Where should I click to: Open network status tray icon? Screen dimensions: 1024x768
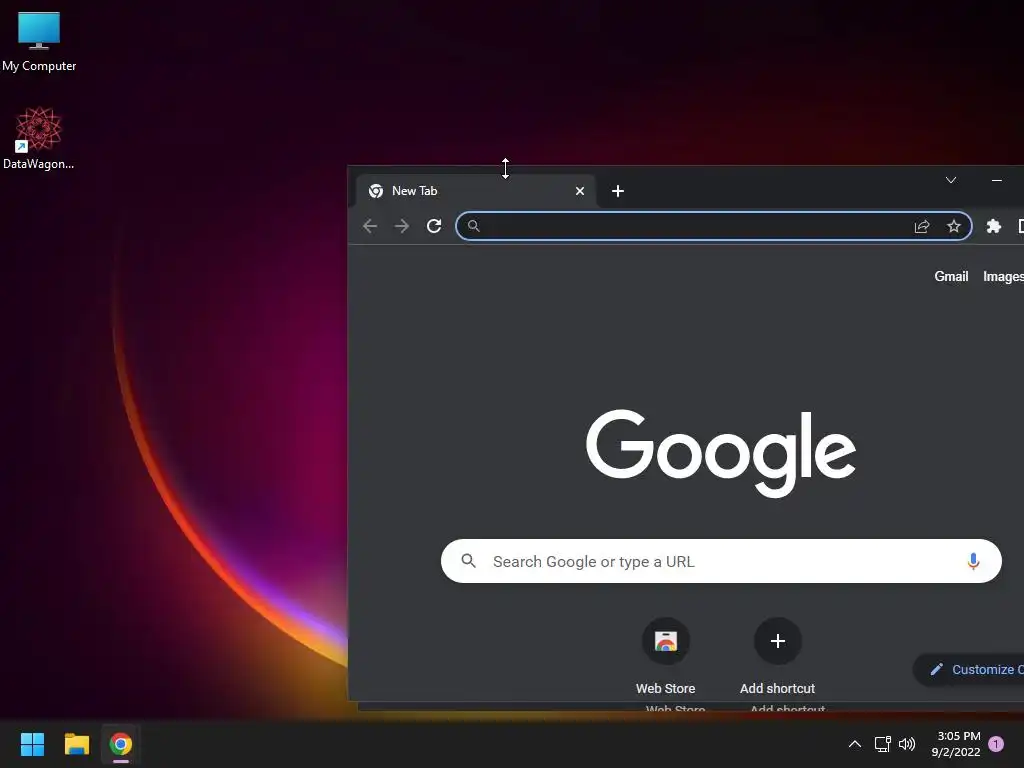coord(882,744)
